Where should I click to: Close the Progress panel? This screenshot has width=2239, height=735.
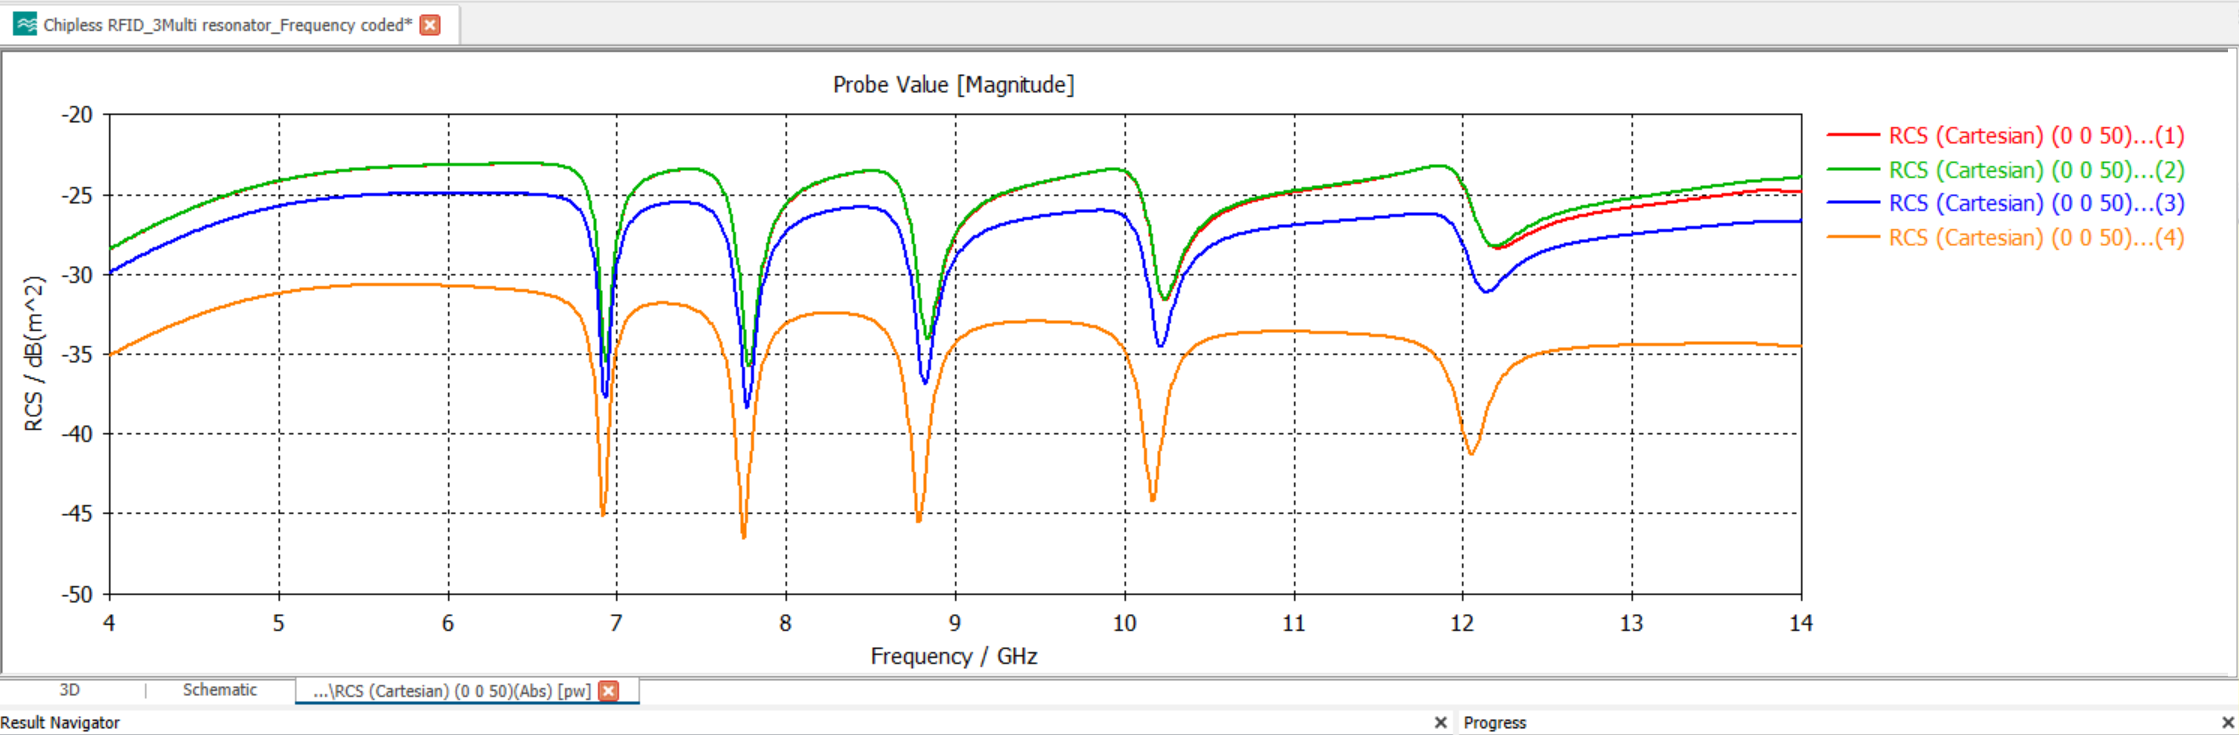pyautogui.click(x=2227, y=722)
